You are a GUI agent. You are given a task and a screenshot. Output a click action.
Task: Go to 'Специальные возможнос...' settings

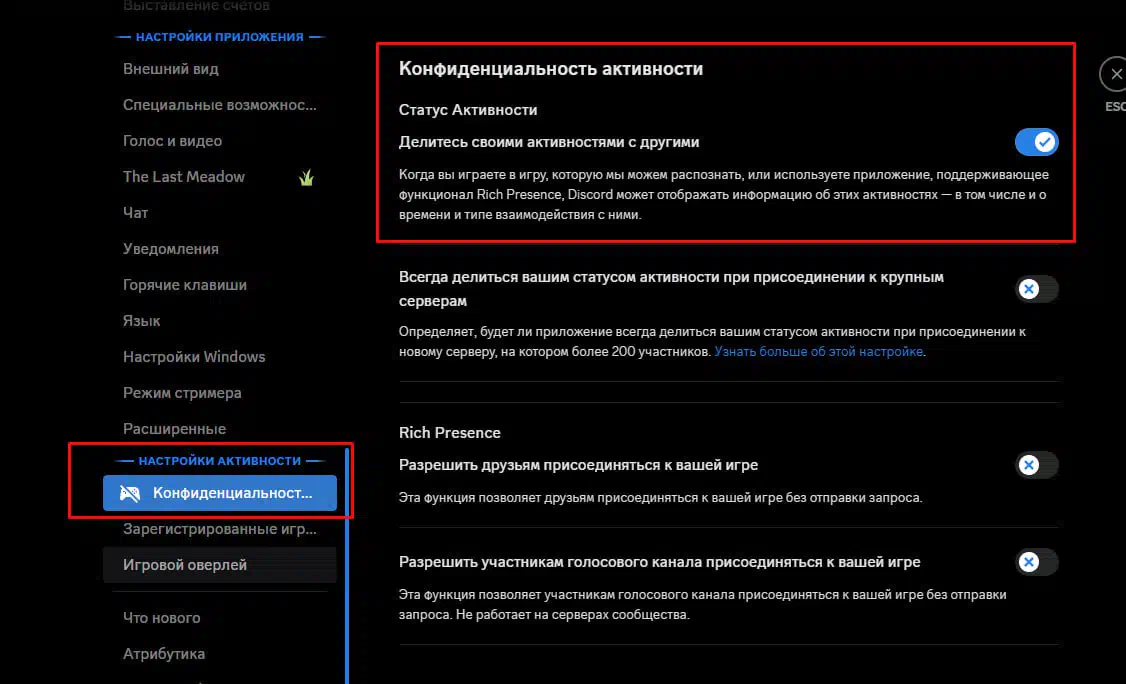pyautogui.click(x=220, y=105)
